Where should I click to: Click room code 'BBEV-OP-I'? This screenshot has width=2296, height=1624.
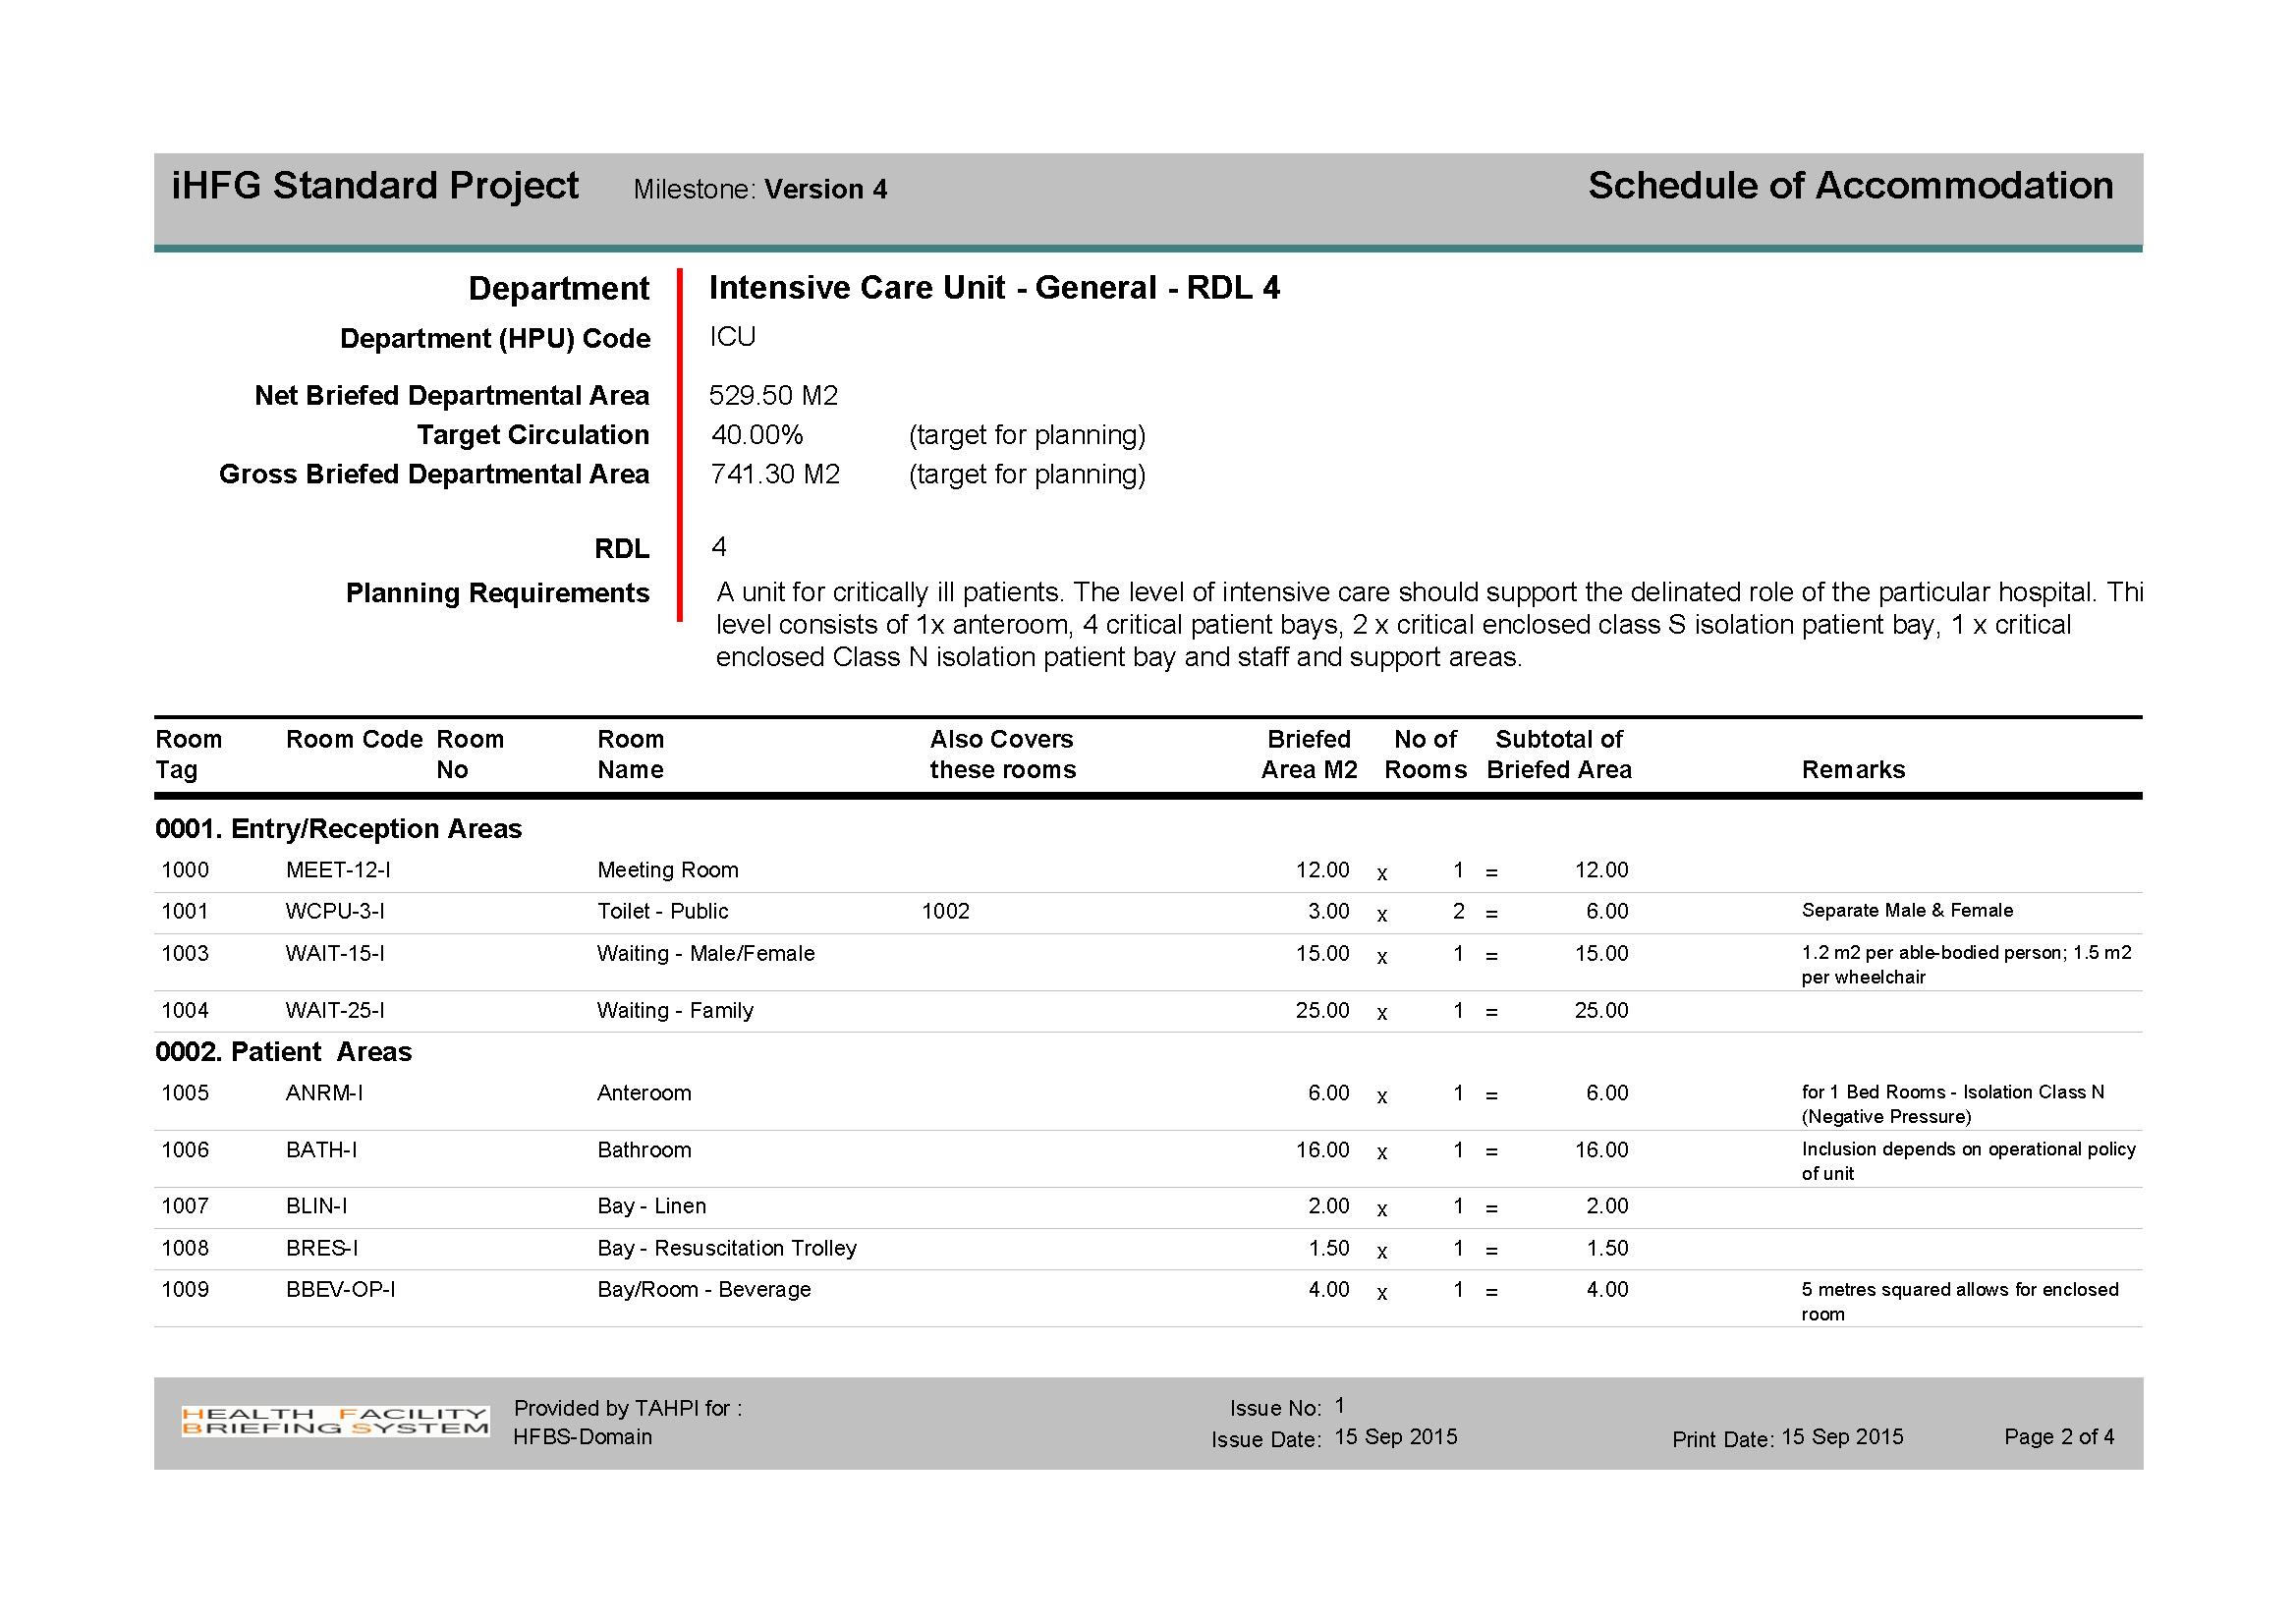pyautogui.click(x=340, y=1289)
